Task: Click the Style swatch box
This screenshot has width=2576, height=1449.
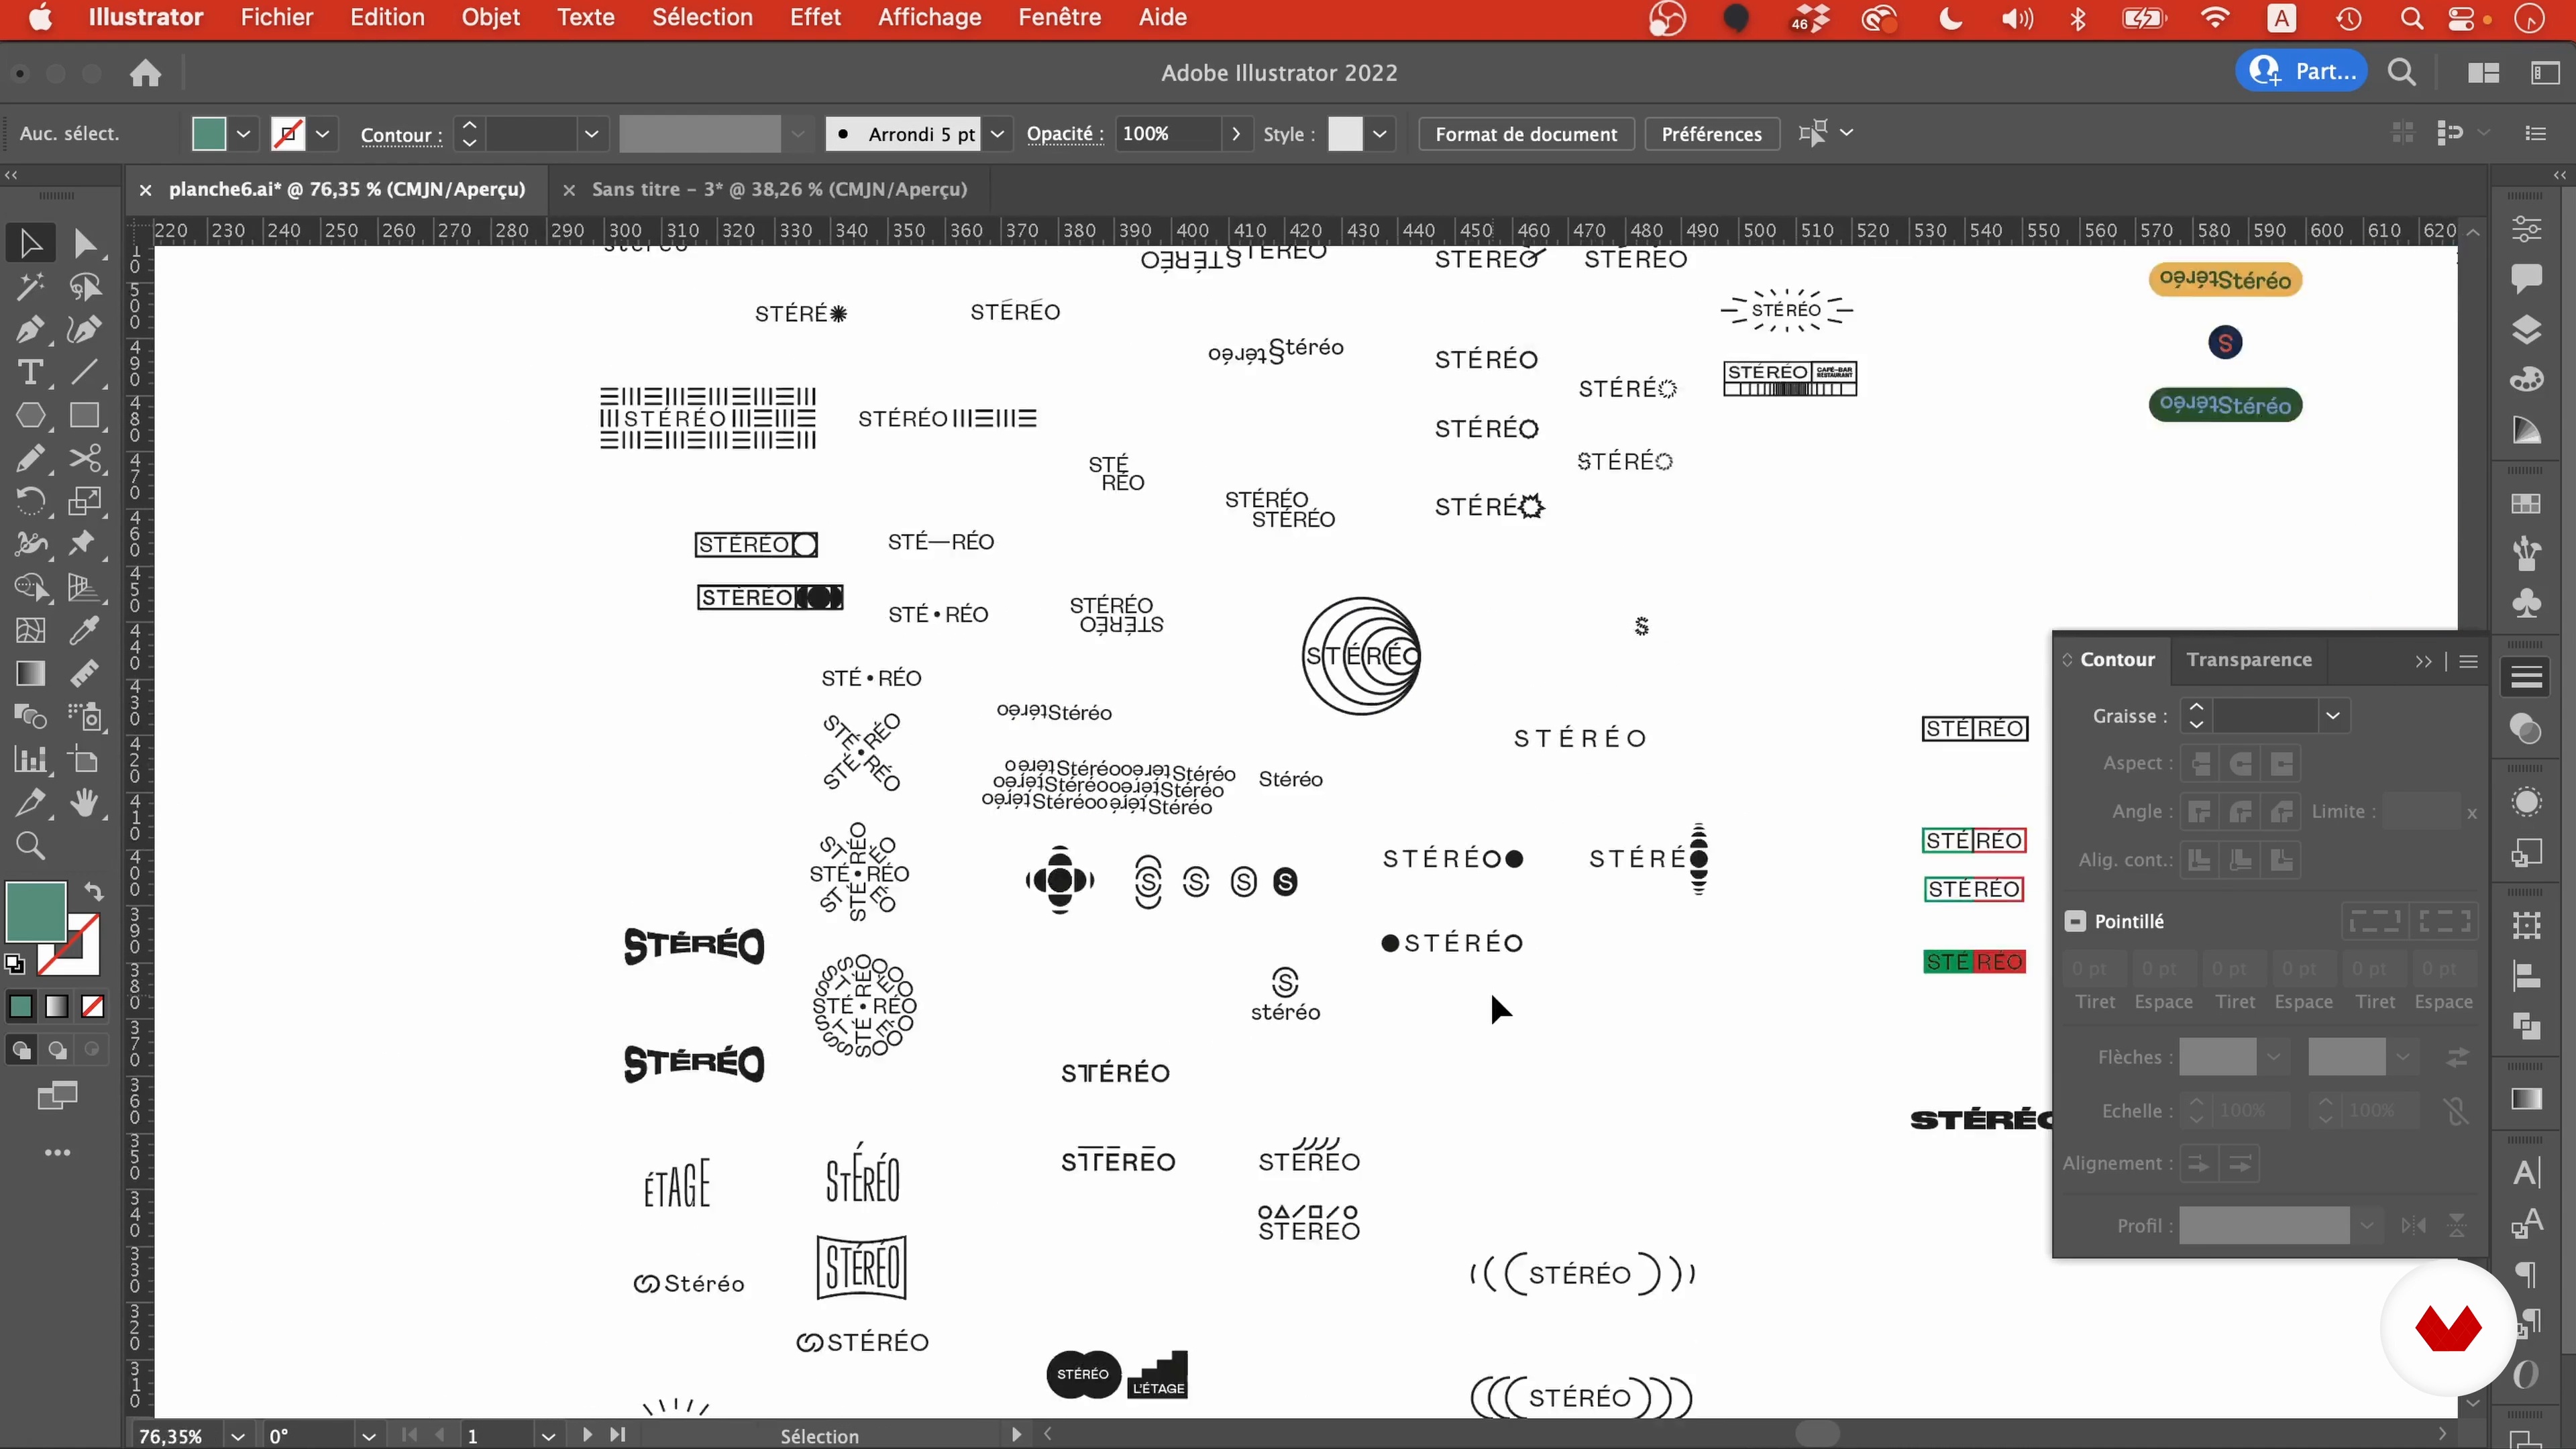Action: 1345,133
